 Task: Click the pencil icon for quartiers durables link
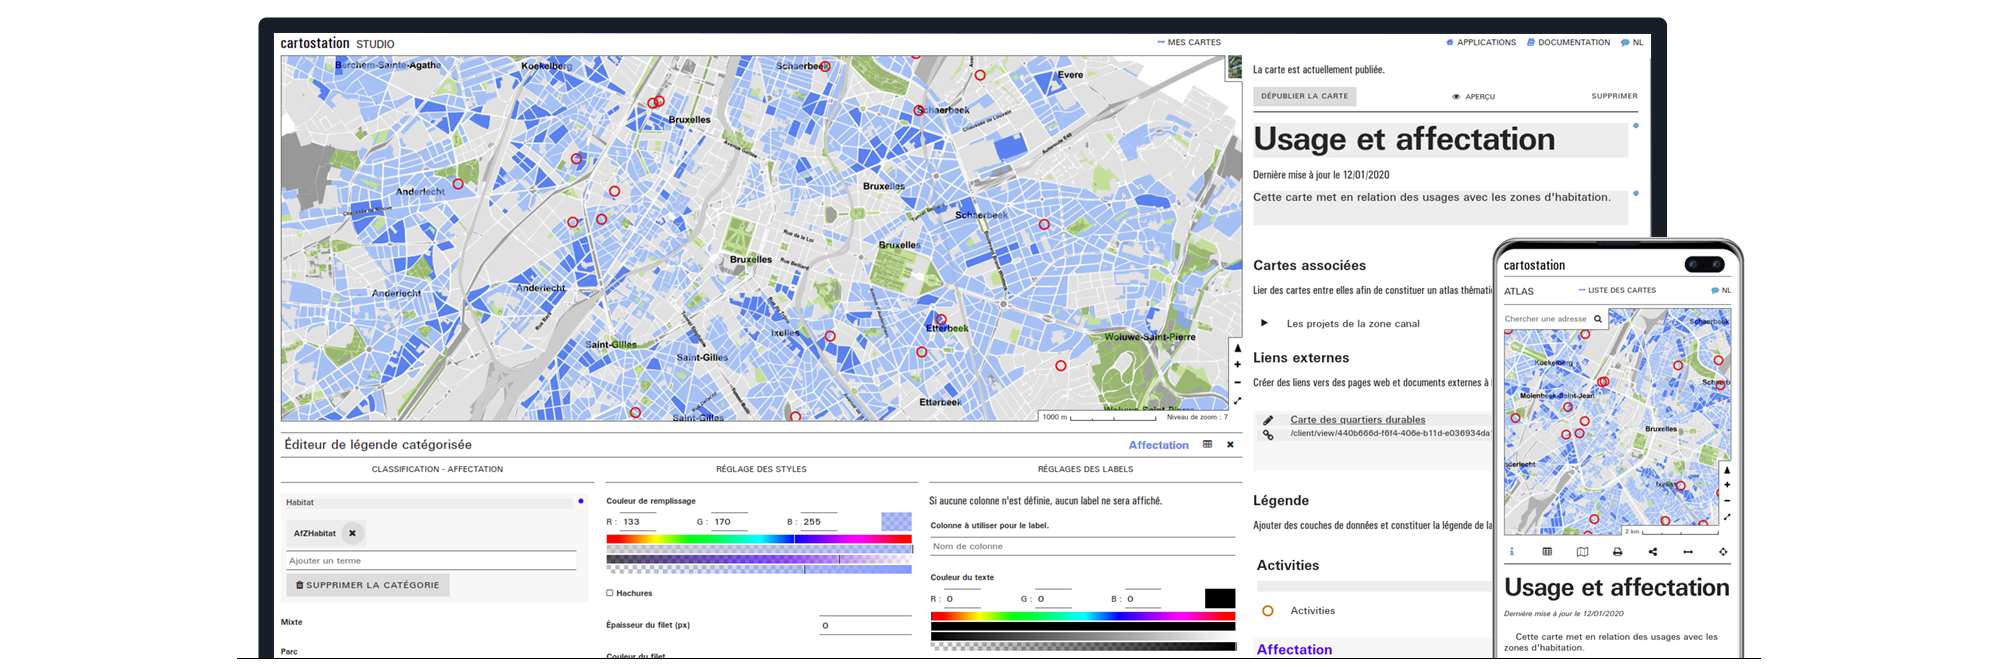[x=1268, y=420]
